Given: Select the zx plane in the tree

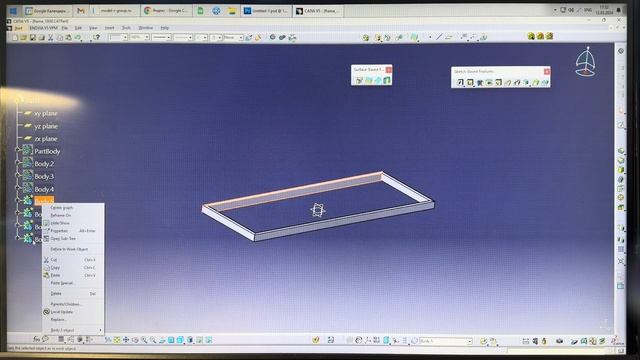Looking at the screenshot, I should coord(46,139).
